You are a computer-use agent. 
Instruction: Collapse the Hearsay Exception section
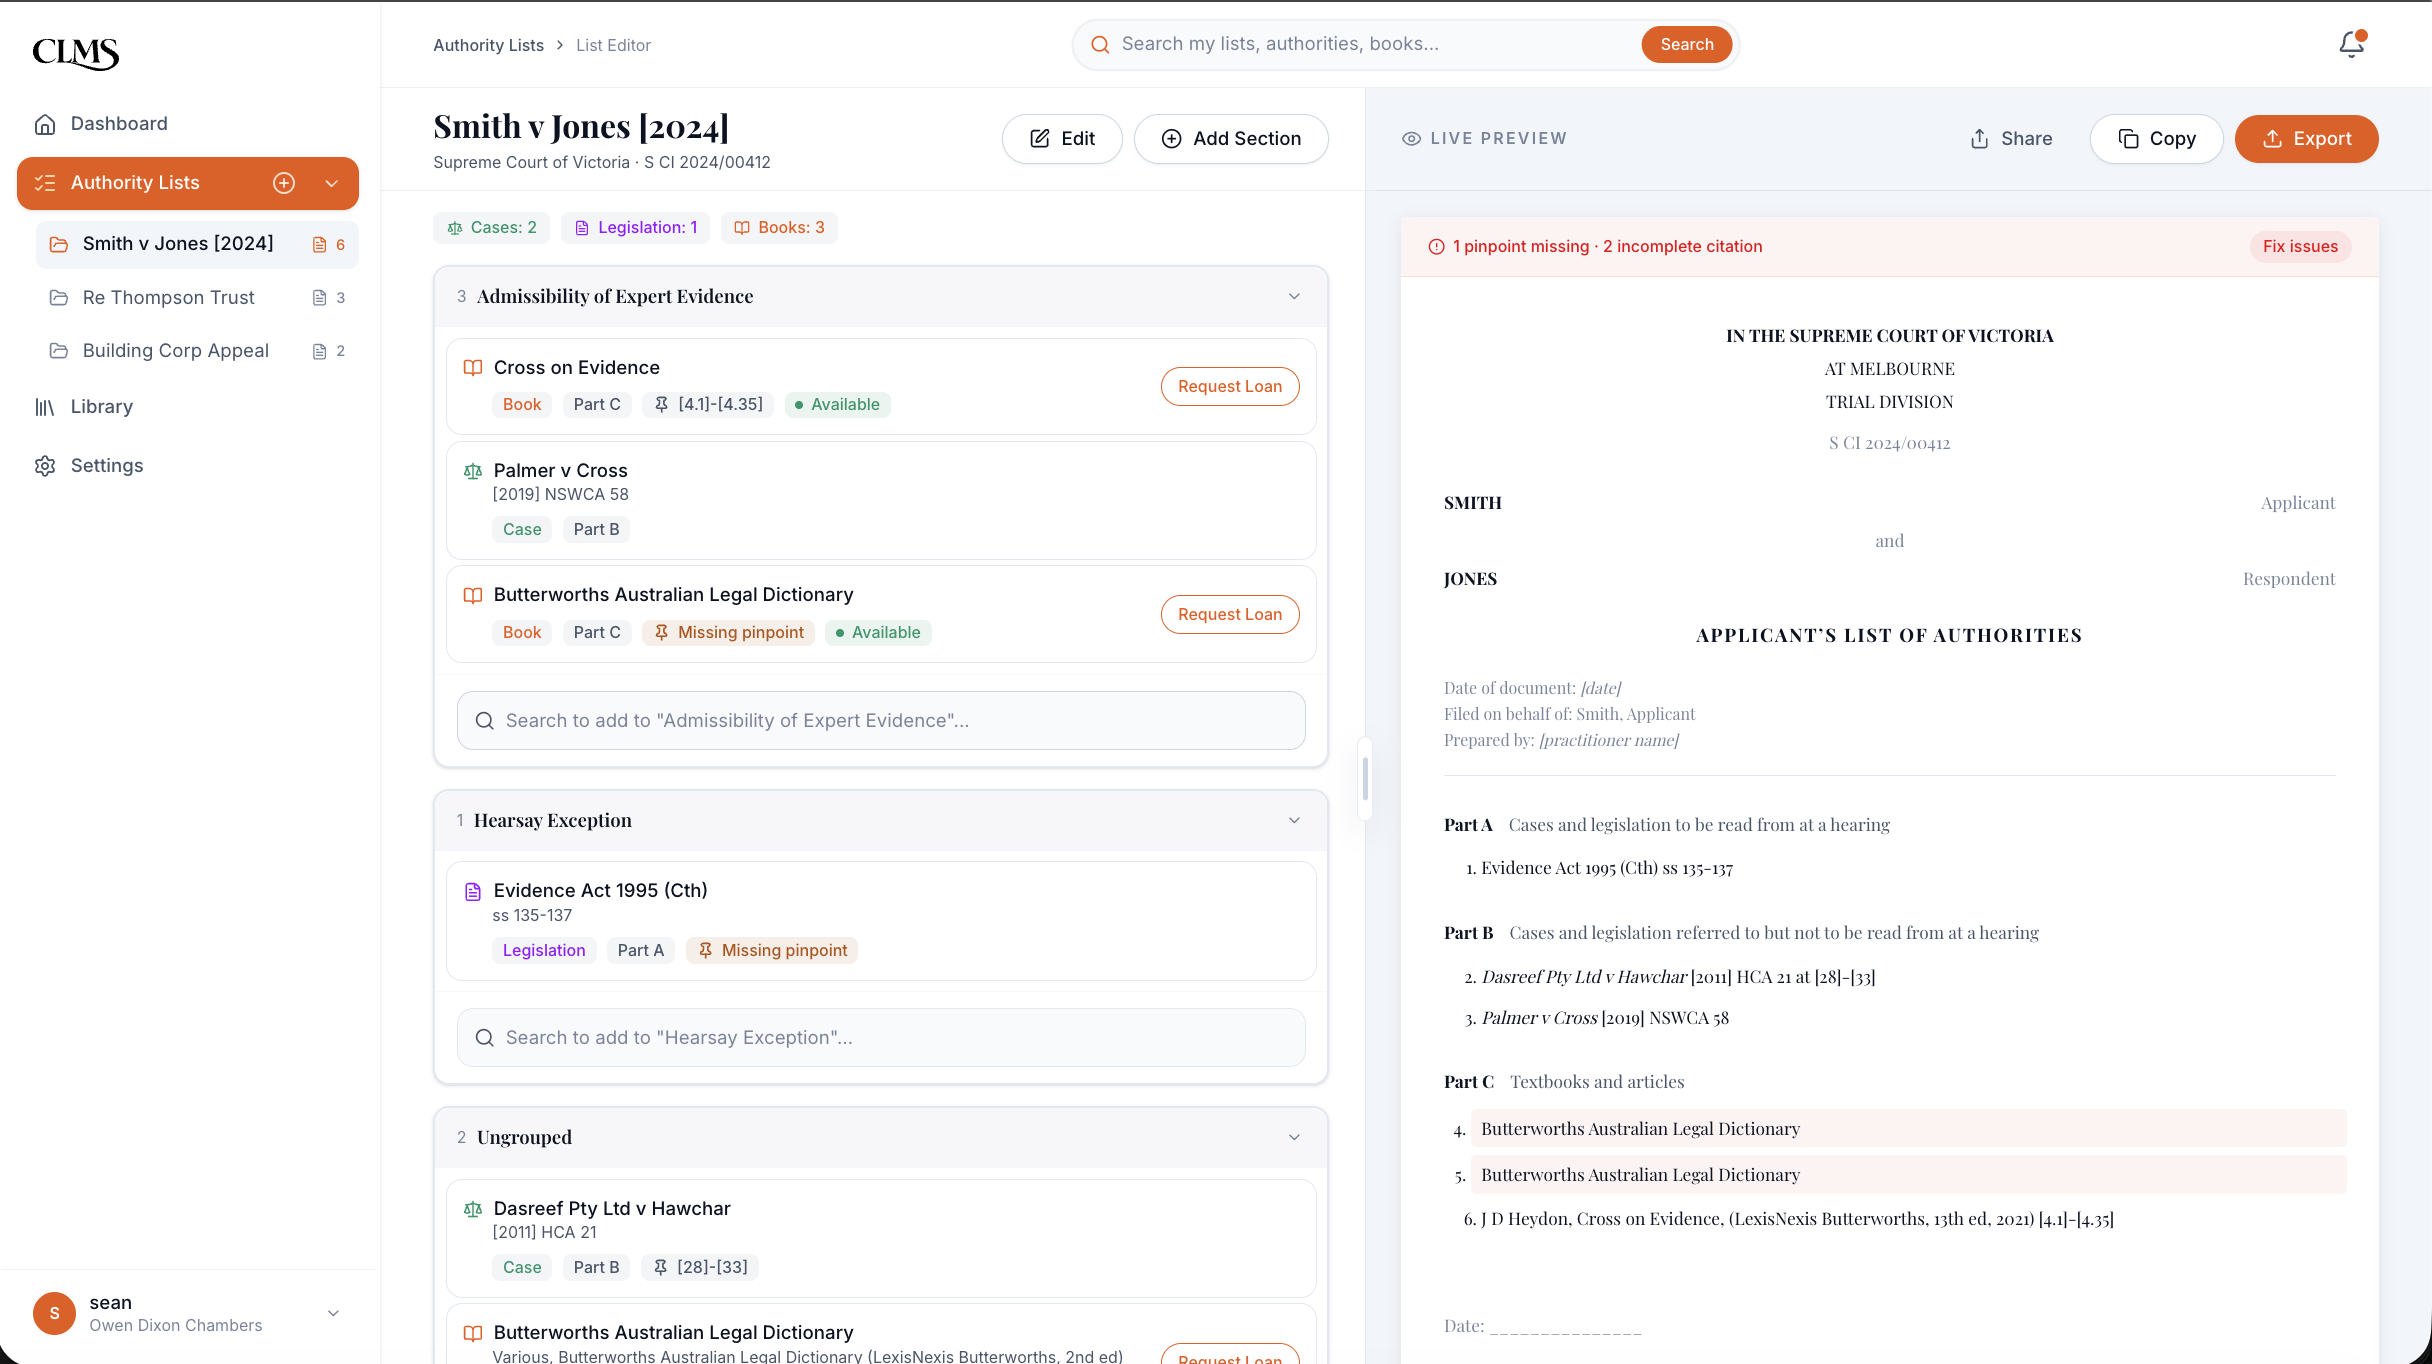1294,821
